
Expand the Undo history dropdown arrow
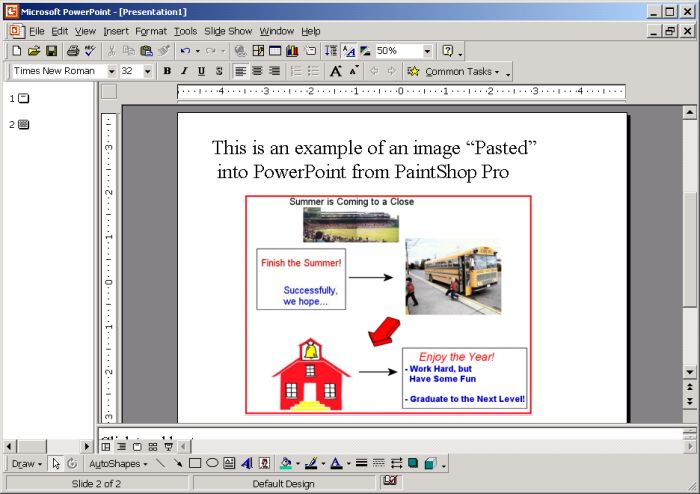coord(197,51)
